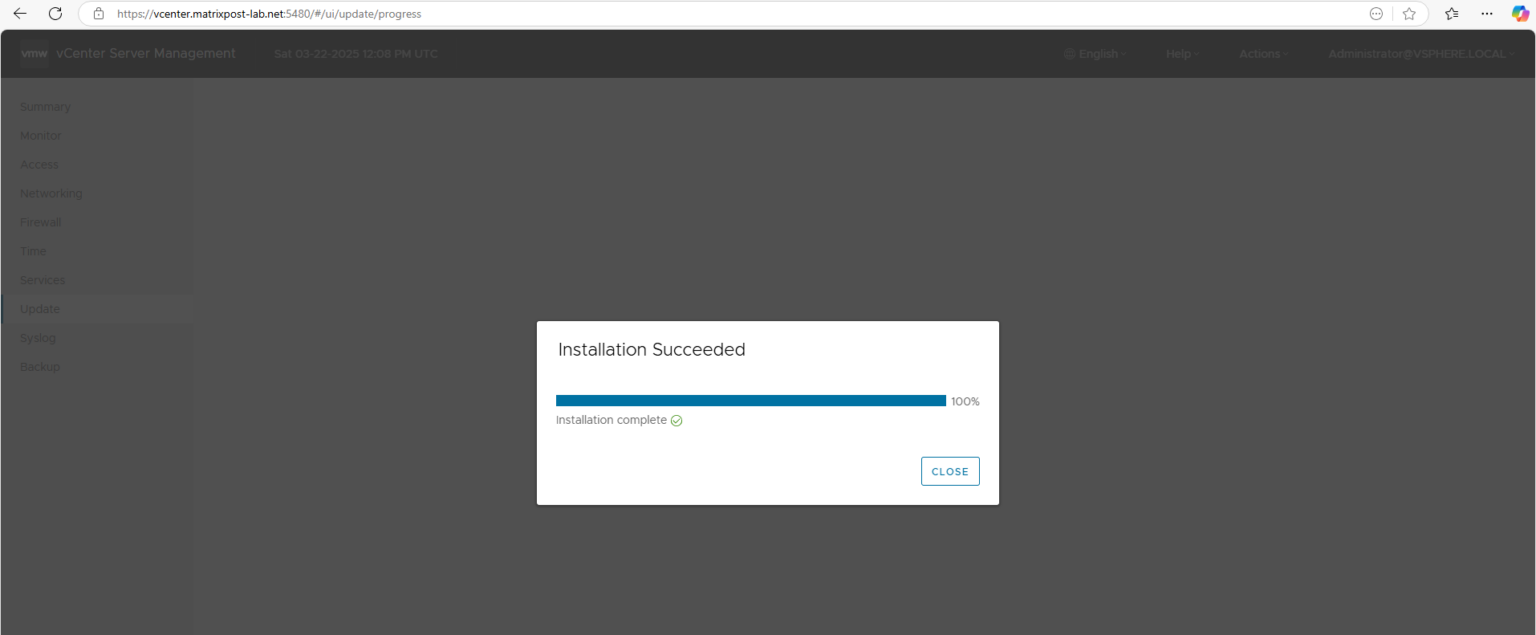The image size is (1536, 635).
Task: Add this page to favorites via the star icon
Action: tap(1410, 13)
